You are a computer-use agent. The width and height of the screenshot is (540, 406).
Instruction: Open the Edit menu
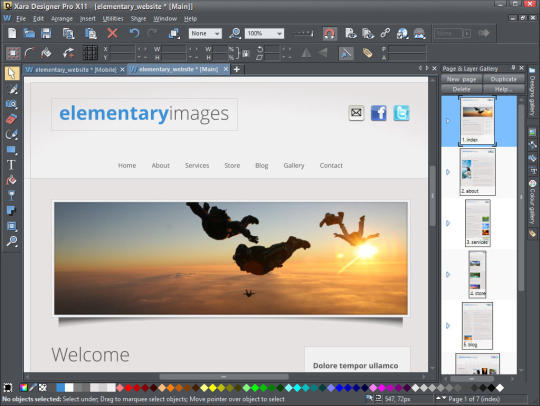point(38,19)
